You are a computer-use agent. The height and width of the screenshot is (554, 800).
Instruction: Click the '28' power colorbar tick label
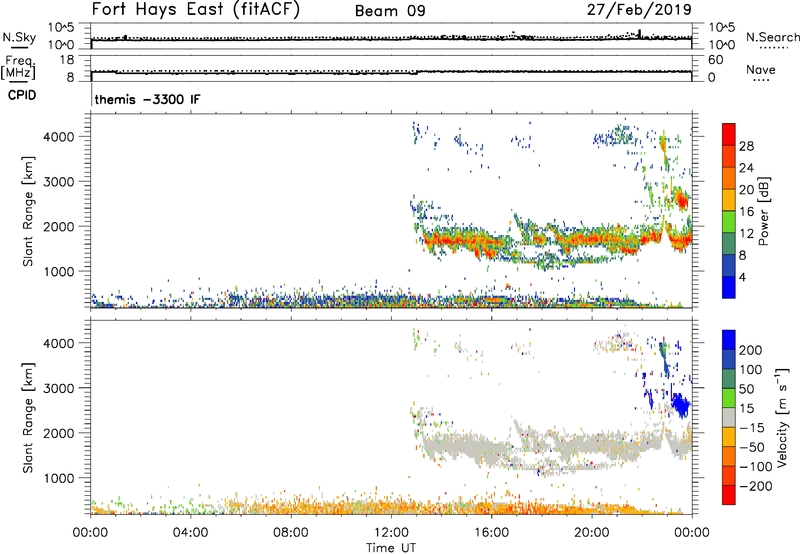746,146
